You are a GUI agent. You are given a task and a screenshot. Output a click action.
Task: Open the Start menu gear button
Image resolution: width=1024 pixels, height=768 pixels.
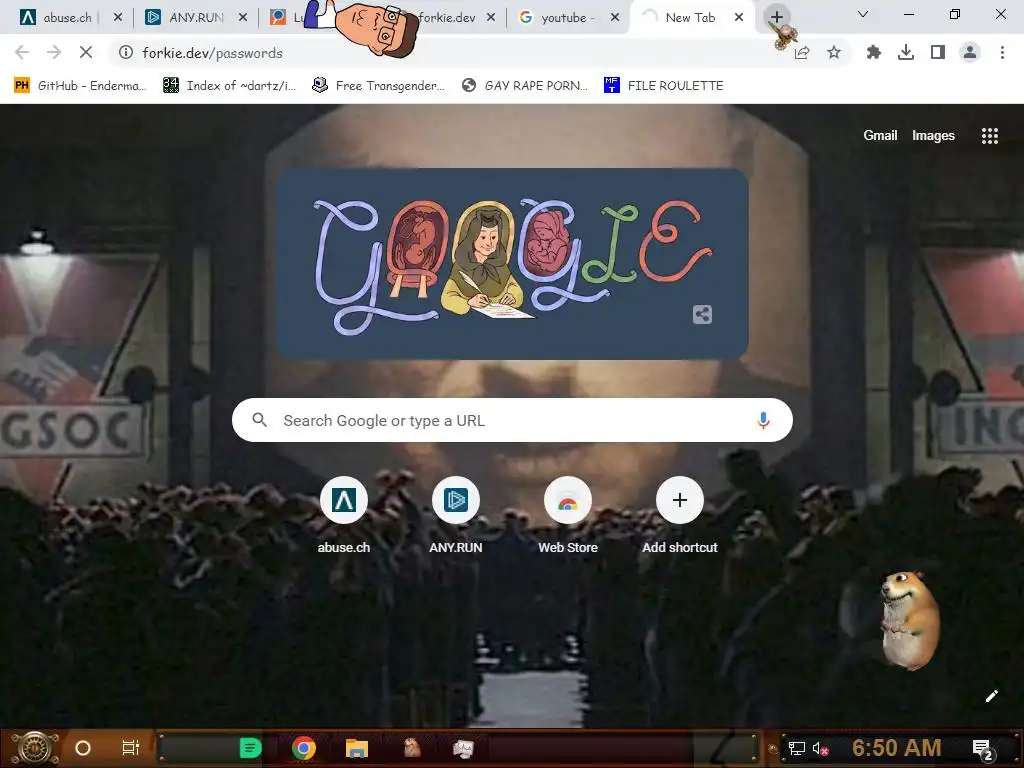point(35,748)
